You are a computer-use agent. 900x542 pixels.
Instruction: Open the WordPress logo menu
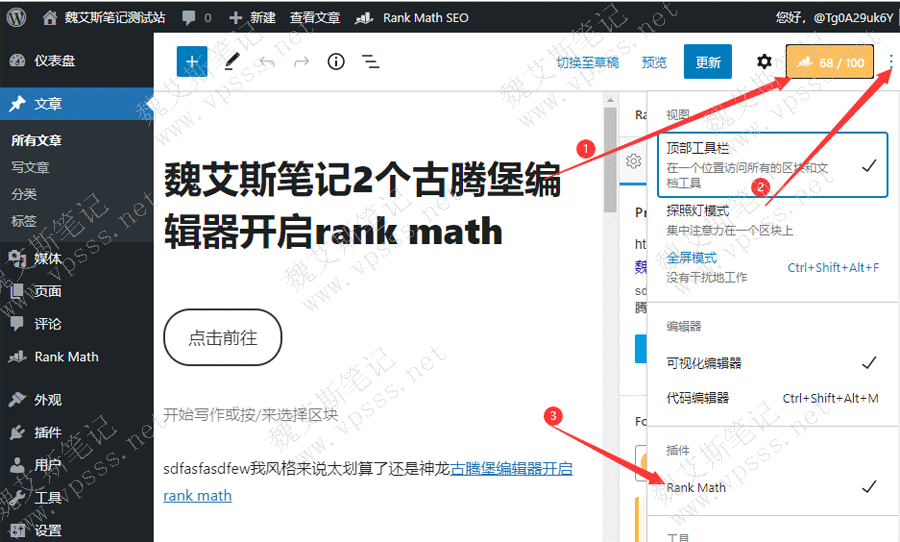[16, 17]
